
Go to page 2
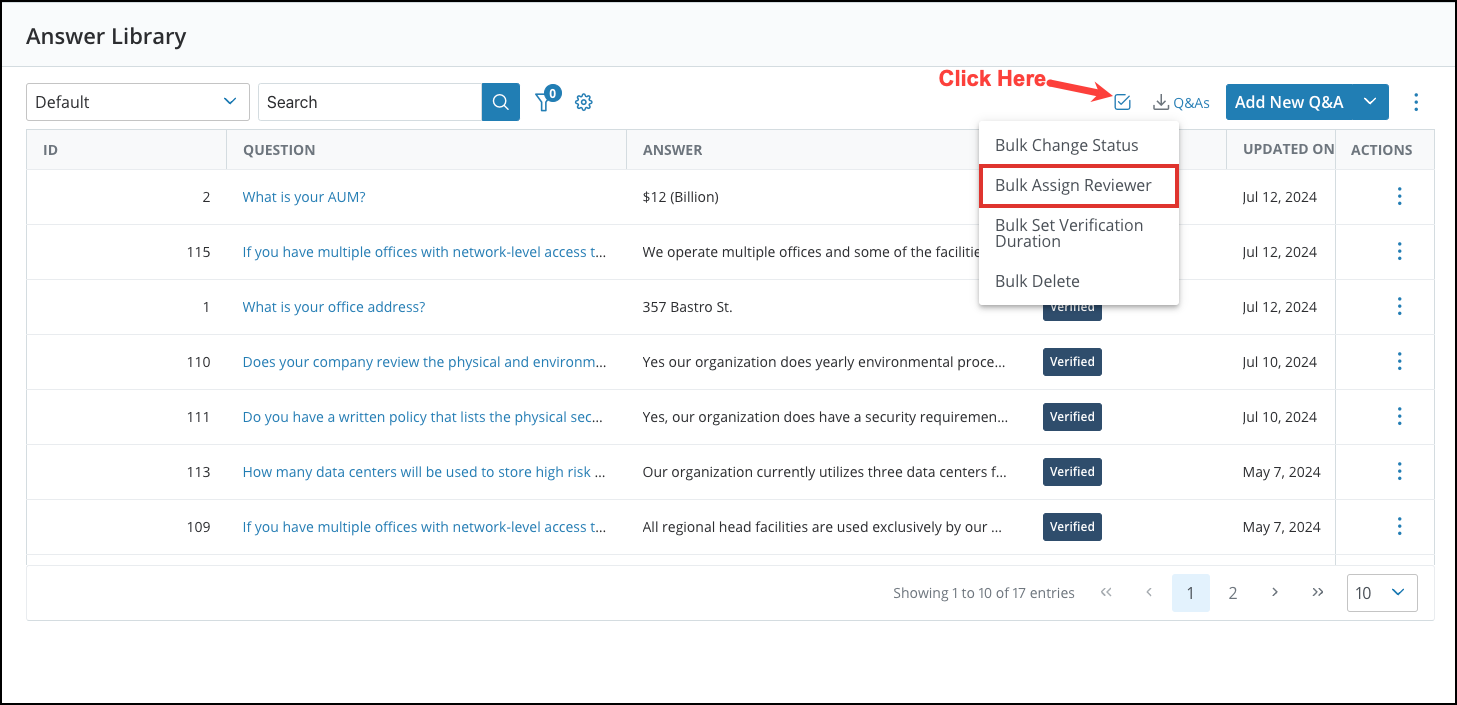pyautogui.click(x=1233, y=593)
